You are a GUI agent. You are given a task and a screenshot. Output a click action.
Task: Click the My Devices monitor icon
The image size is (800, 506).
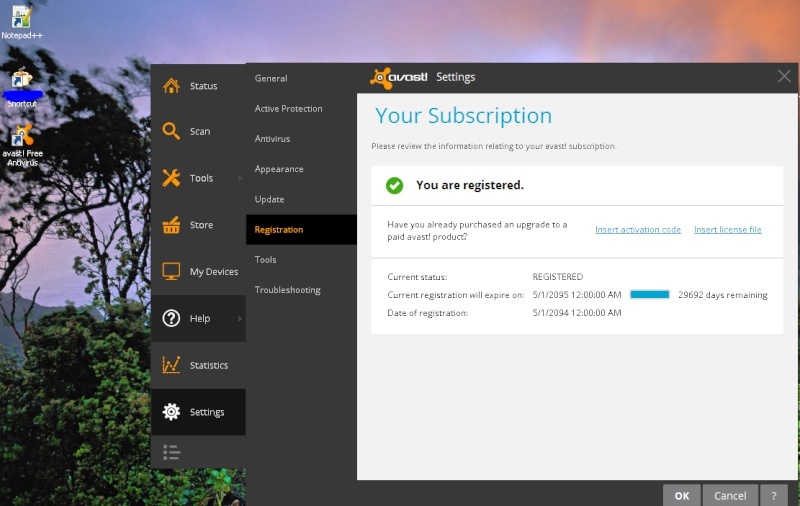click(171, 271)
